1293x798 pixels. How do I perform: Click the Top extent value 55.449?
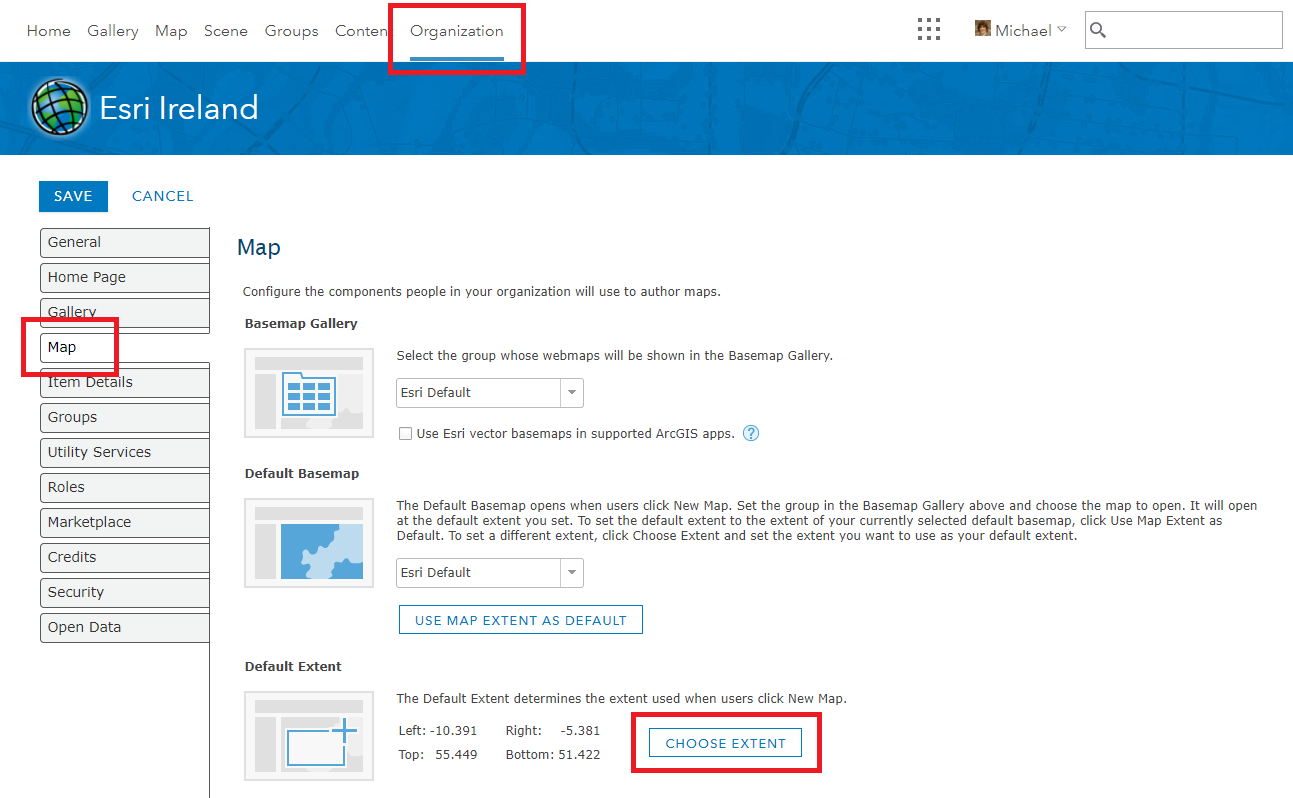point(456,754)
